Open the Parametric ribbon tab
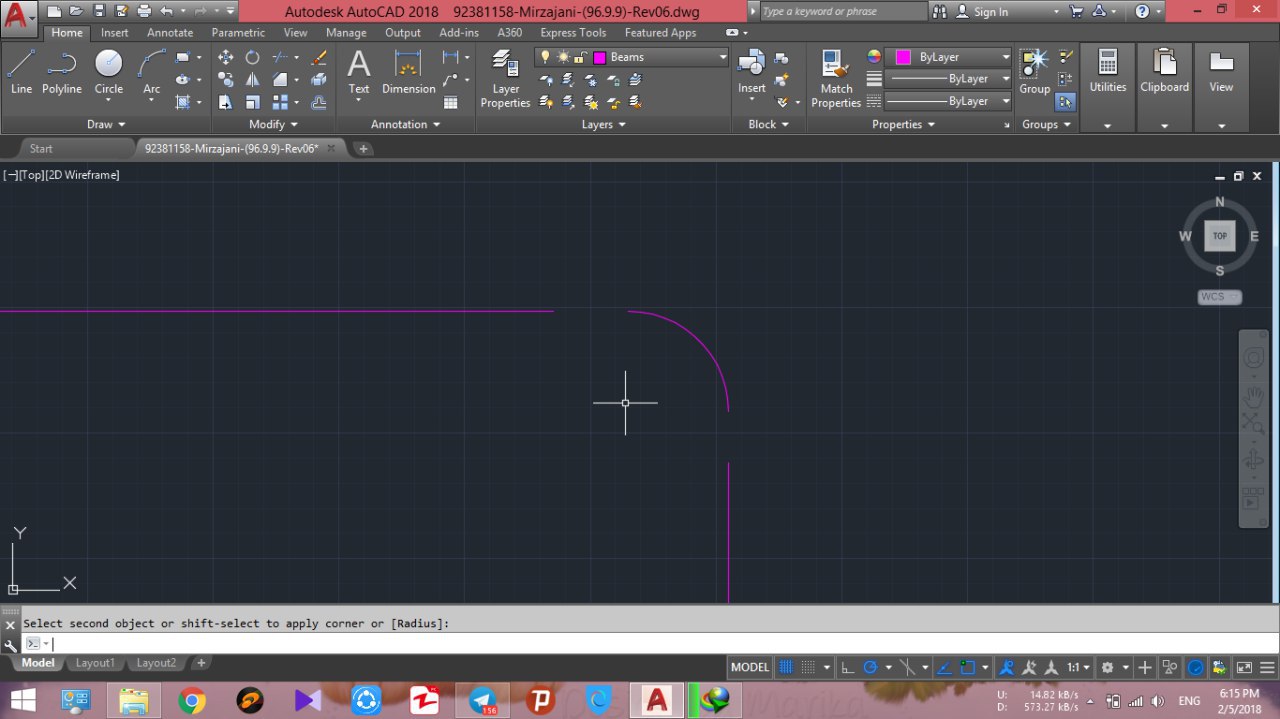The height and width of the screenshot is (719, 1280). pyautogui.click(x=238, y=33)
